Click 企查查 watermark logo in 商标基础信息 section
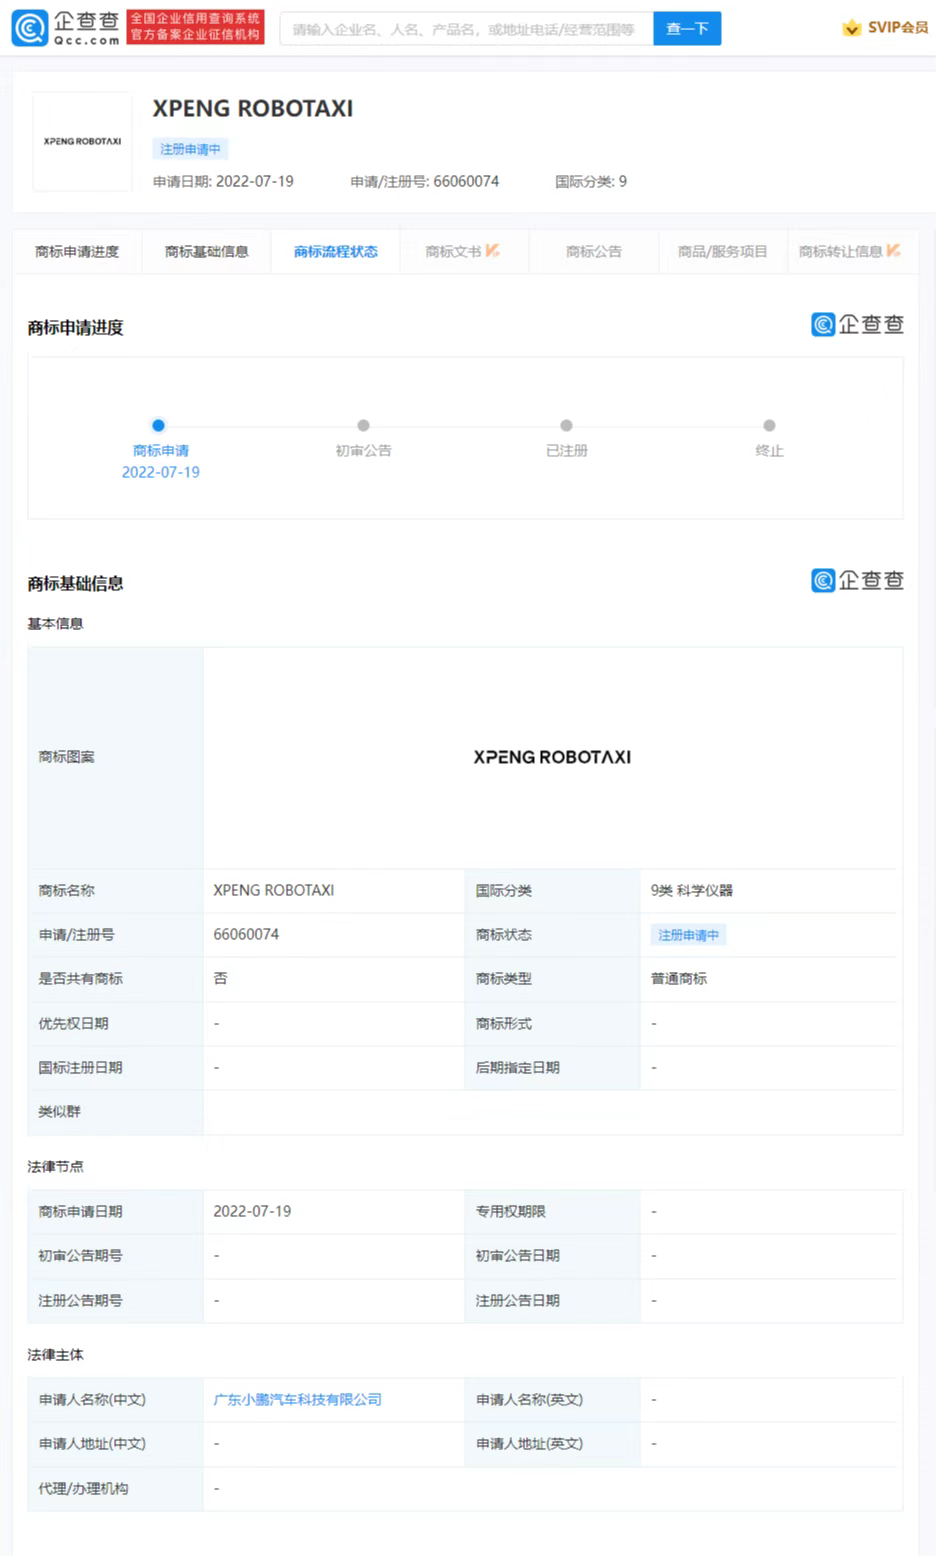This screenshot has width=936, height=1556. pos(857,580)
